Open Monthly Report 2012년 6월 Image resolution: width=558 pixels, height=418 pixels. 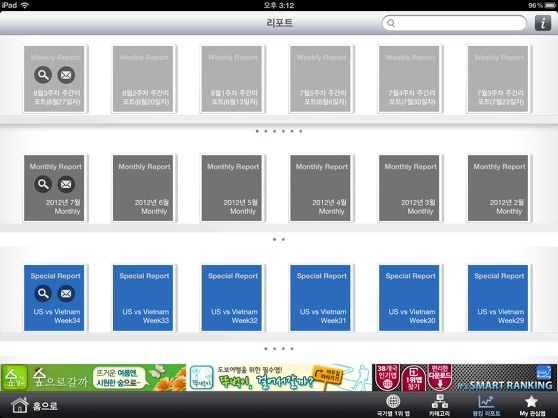[x=143, y=188]
